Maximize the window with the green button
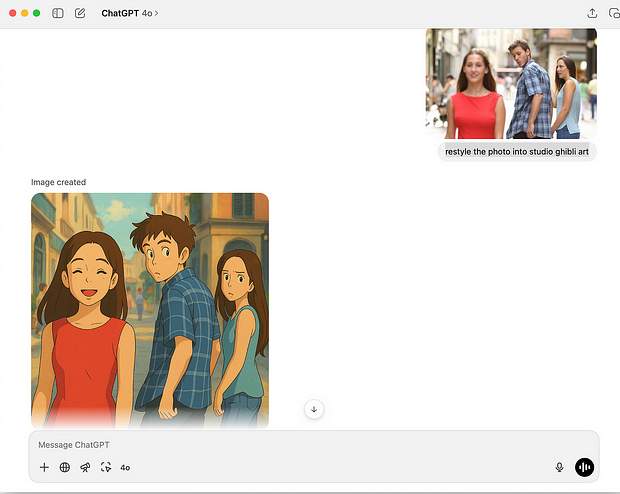The image size is (620, 494). click(36, 13)
